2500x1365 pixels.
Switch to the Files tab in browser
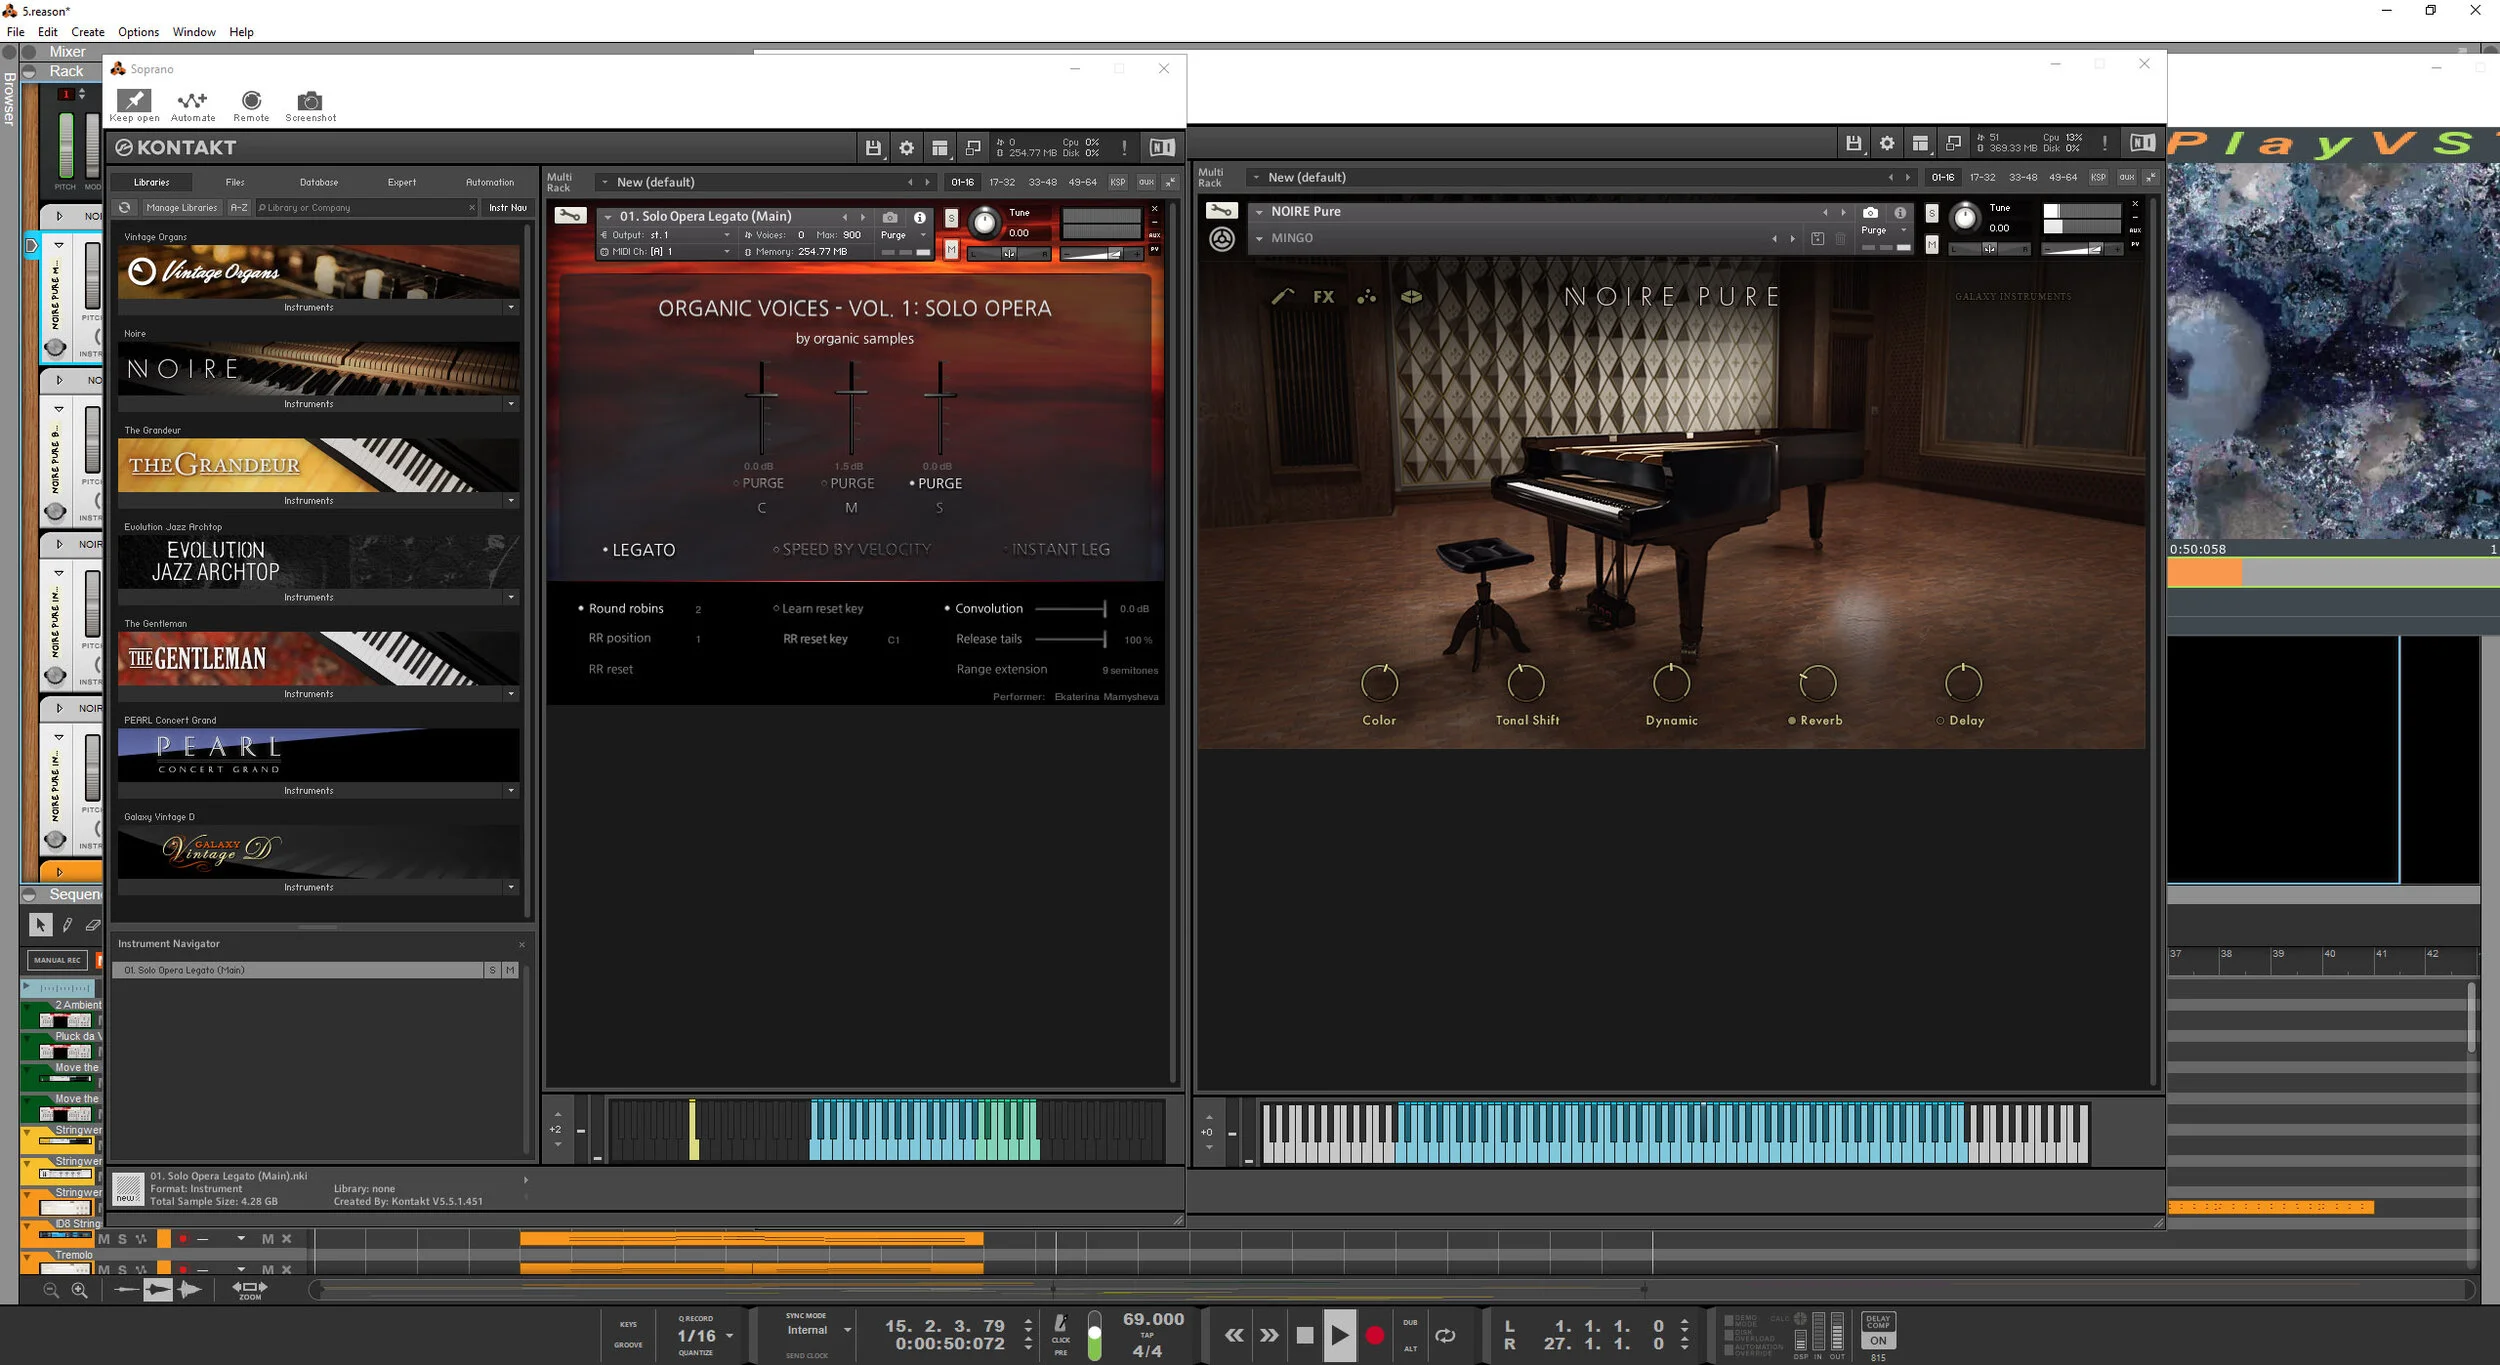click(235, 182)
